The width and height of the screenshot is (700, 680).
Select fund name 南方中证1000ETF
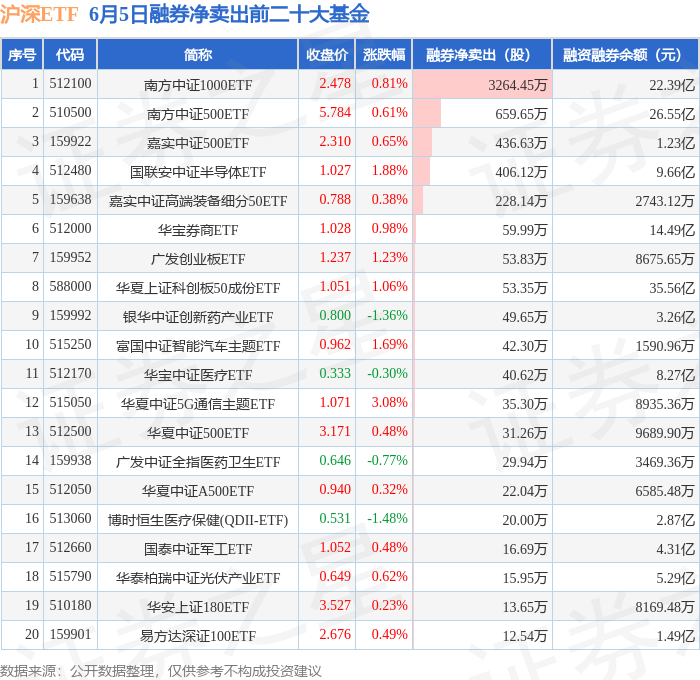[x=198, y=85]
